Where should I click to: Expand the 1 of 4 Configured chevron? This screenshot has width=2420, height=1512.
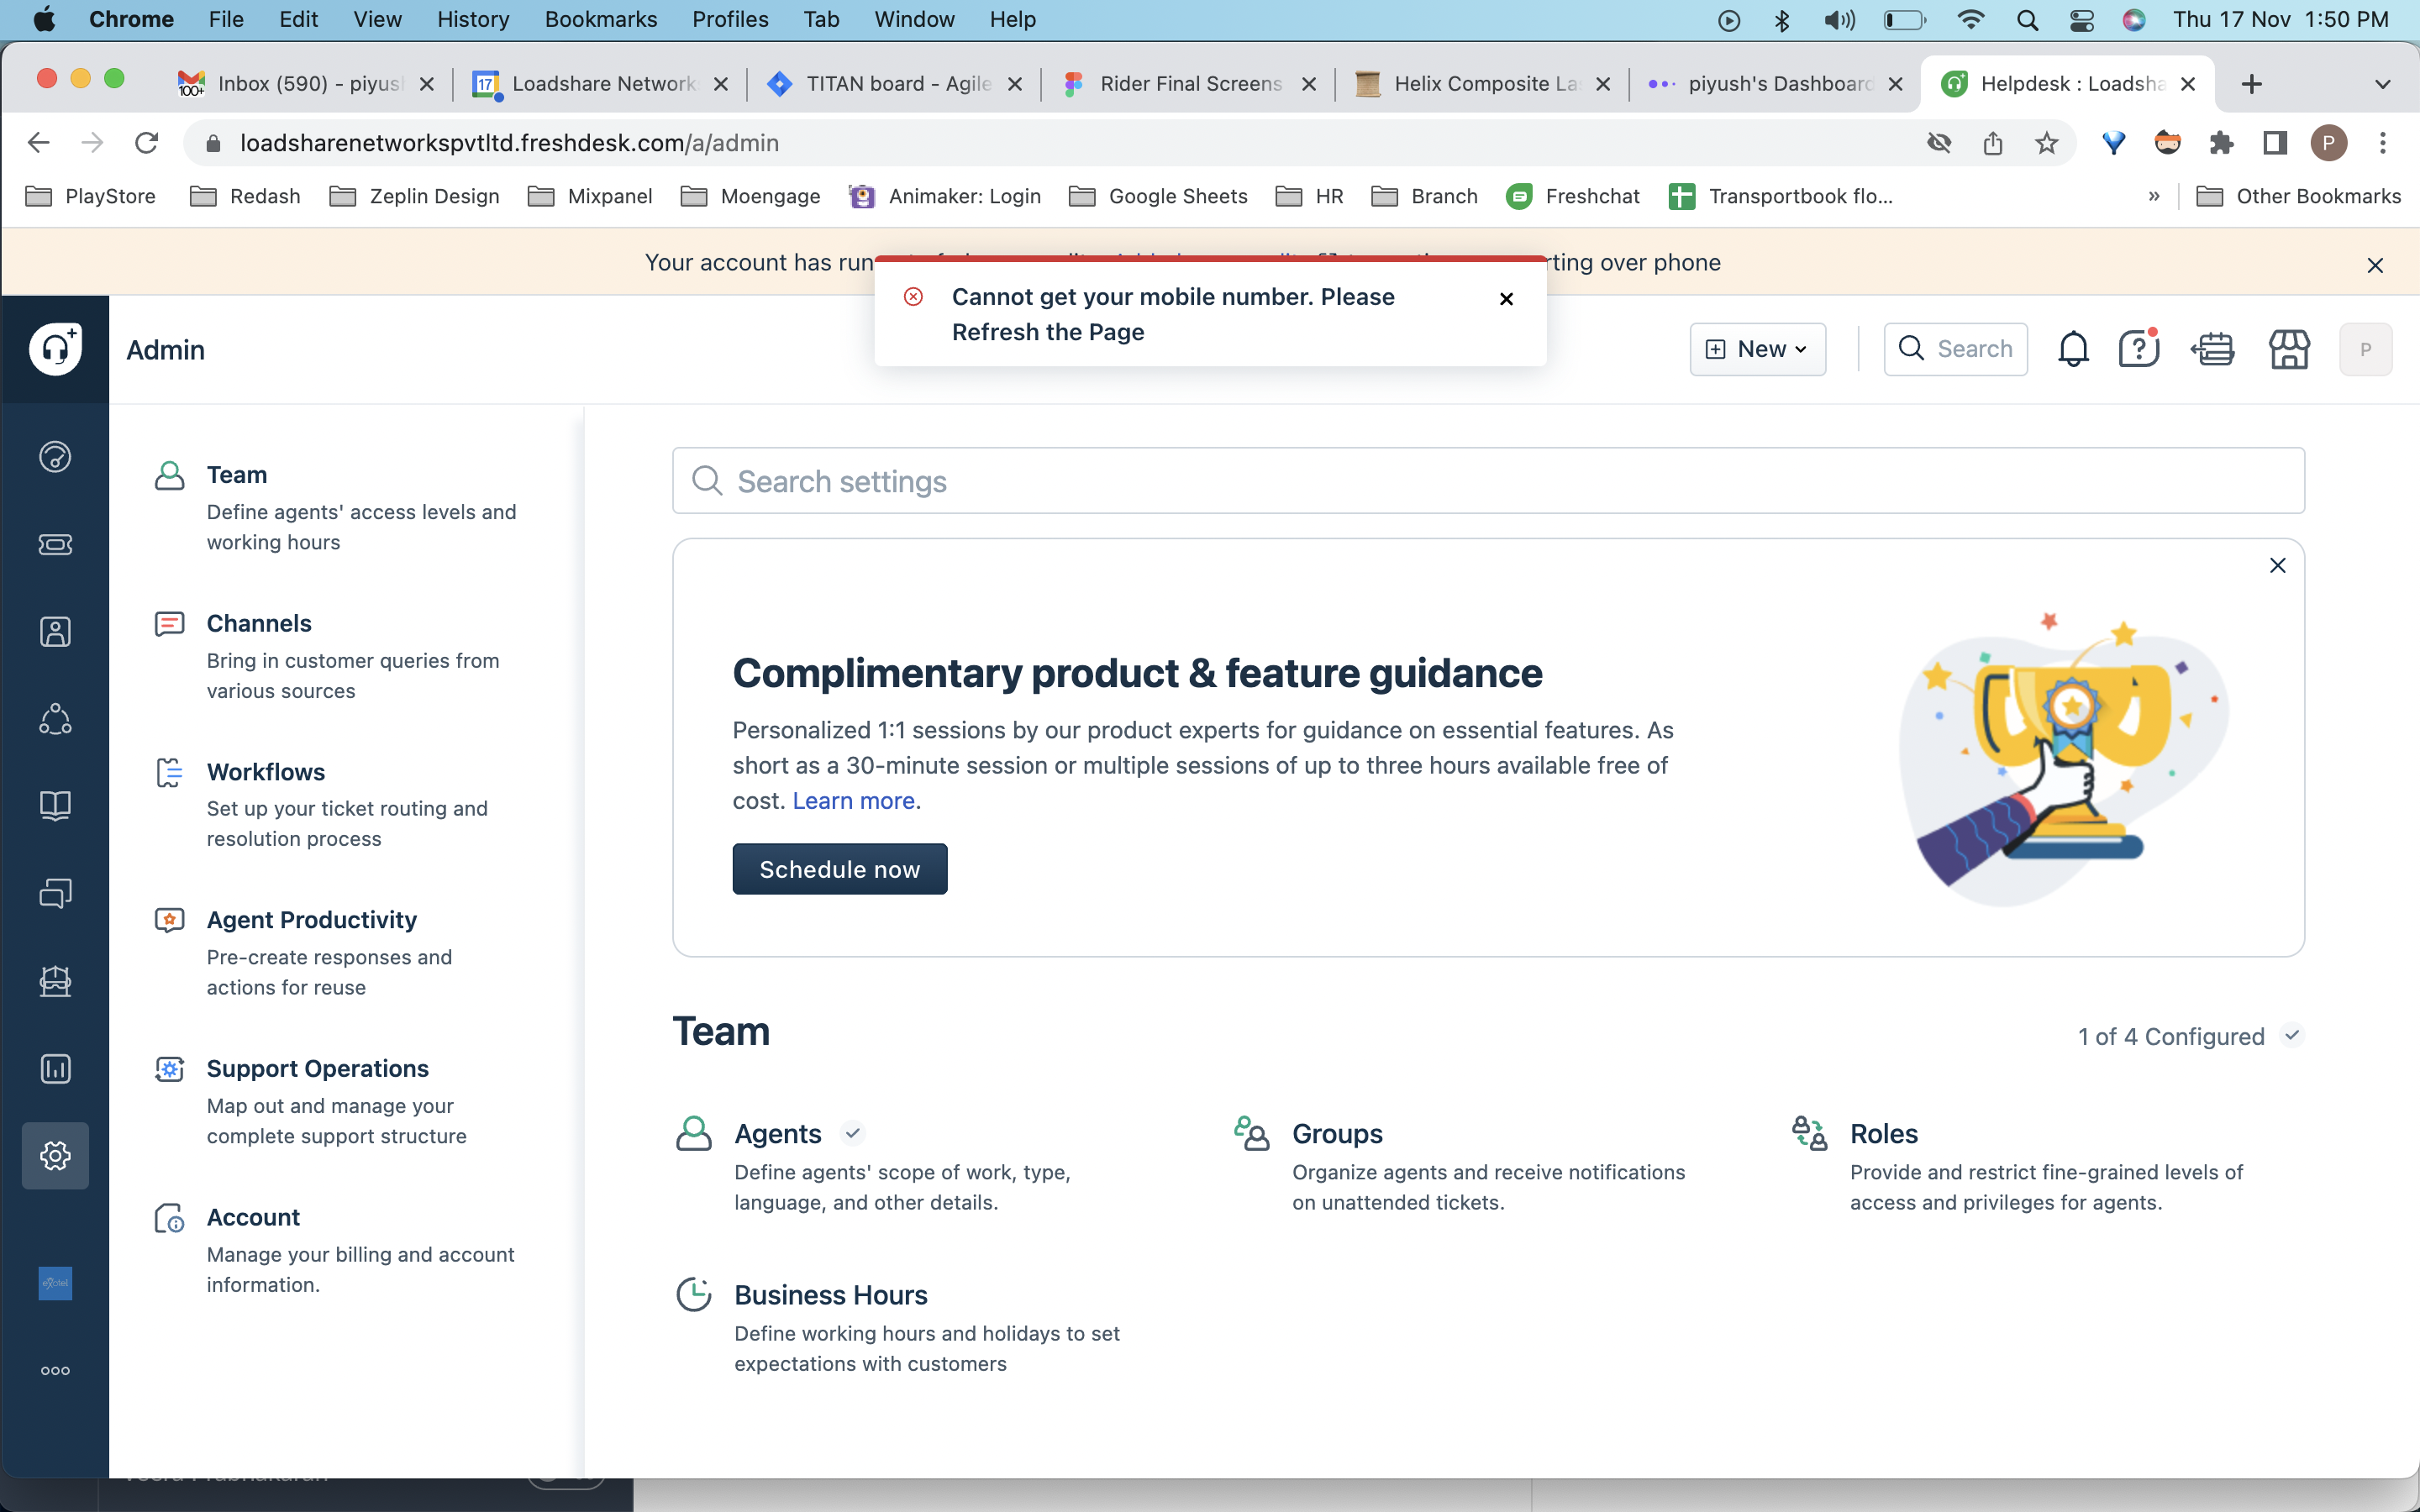(2291, 1035)
